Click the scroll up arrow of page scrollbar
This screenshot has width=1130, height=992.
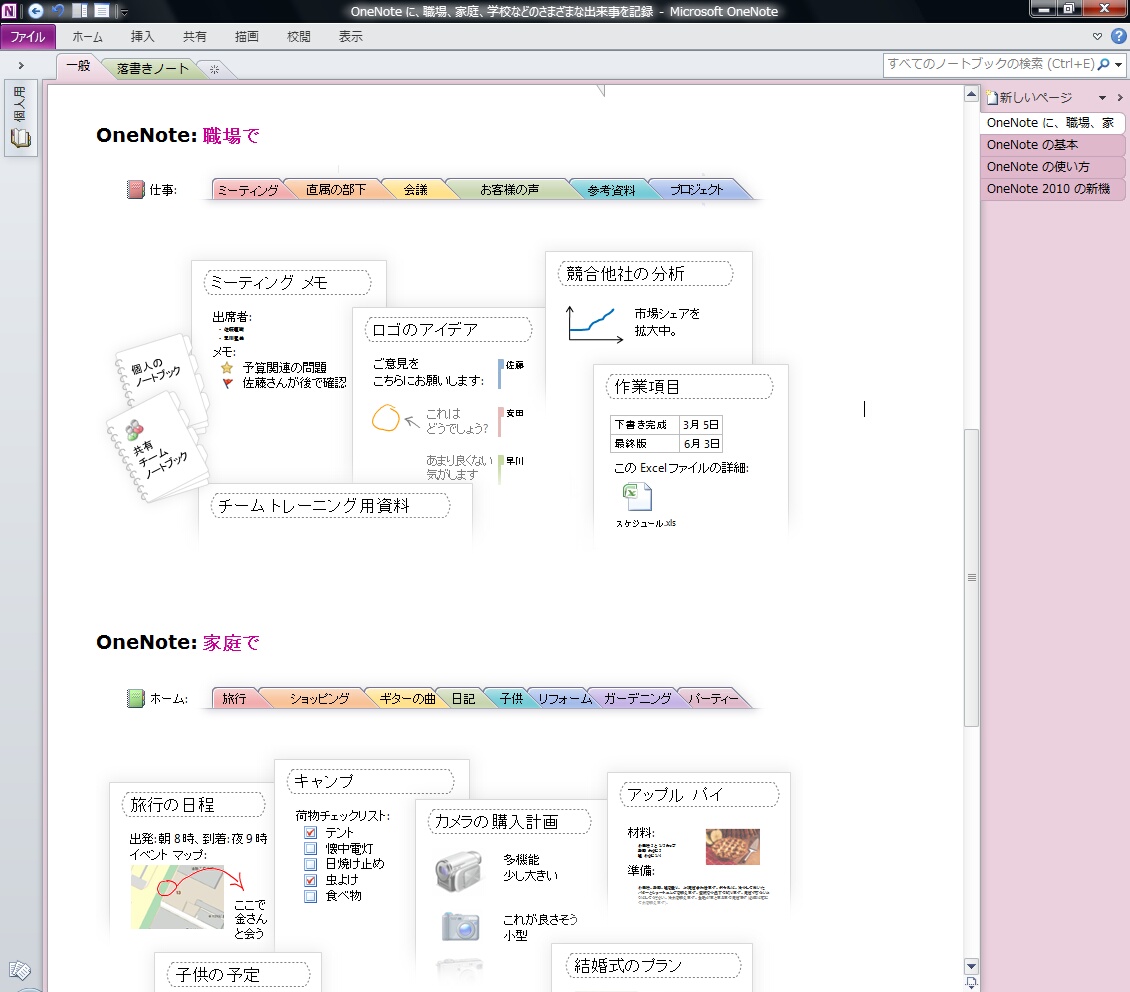point(971,94)
